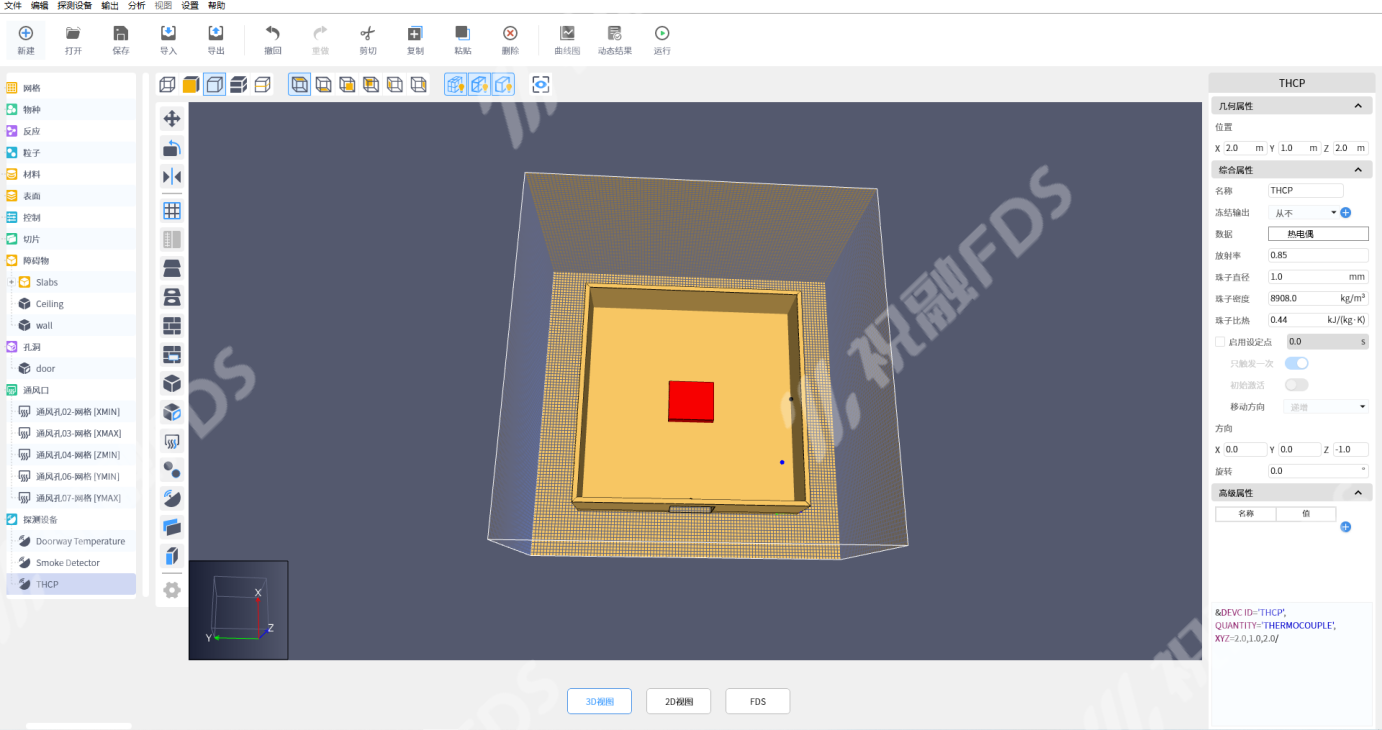This screenshot has width=1382, height=730.
Task: Click the 放射率 input field
Action: point(1318,255)
